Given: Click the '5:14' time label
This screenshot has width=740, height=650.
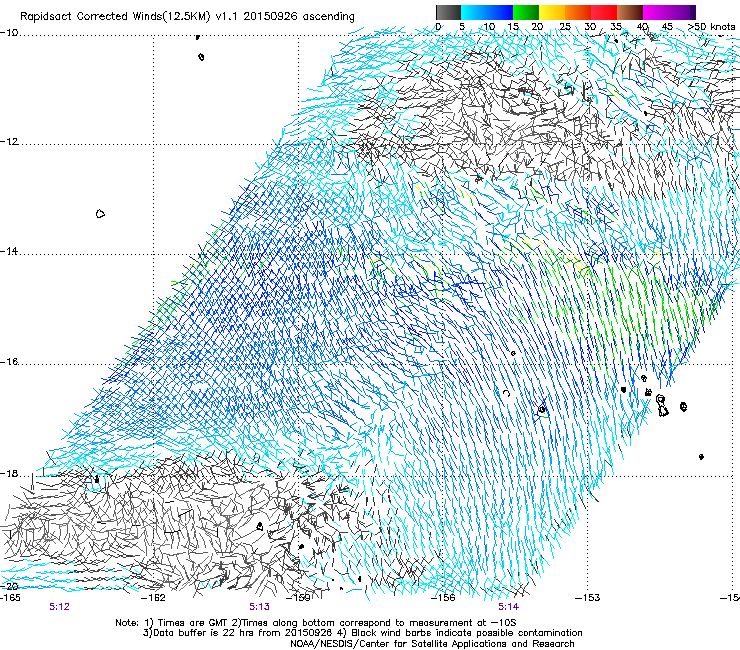Looking at the screenshot, I should click(508, 607).
